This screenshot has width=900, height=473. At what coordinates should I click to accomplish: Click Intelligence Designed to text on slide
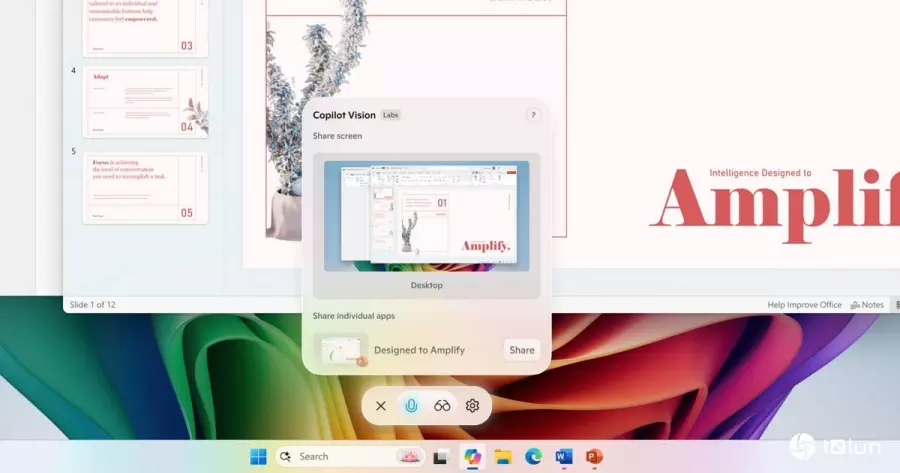pyautogui.click(x=760, y=173)
